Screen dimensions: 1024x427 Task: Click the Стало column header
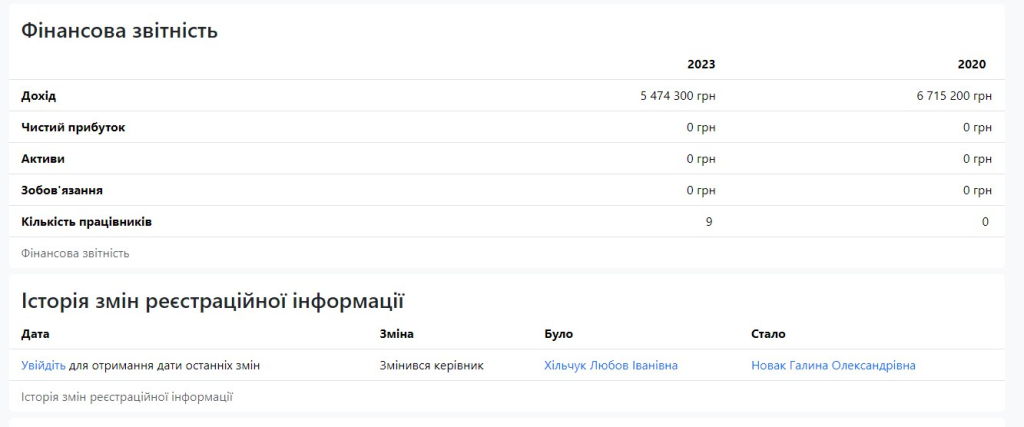(769, 334)
